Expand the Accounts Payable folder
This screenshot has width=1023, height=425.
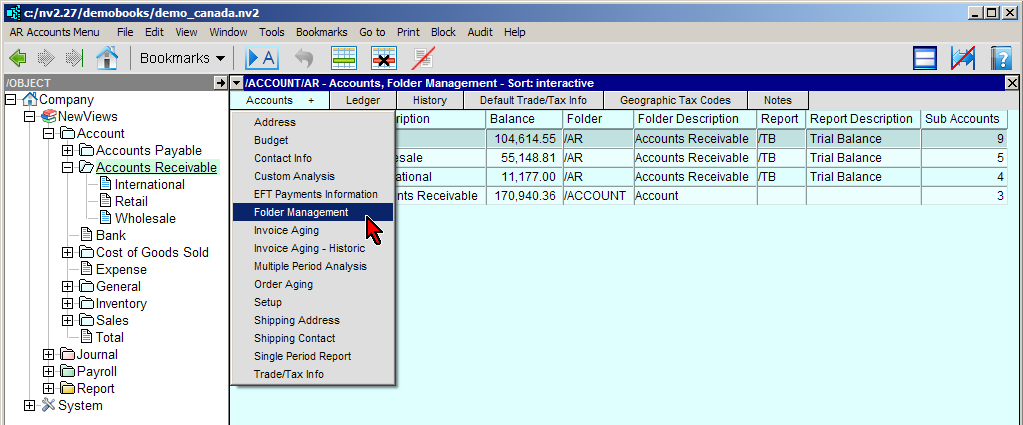68,151
